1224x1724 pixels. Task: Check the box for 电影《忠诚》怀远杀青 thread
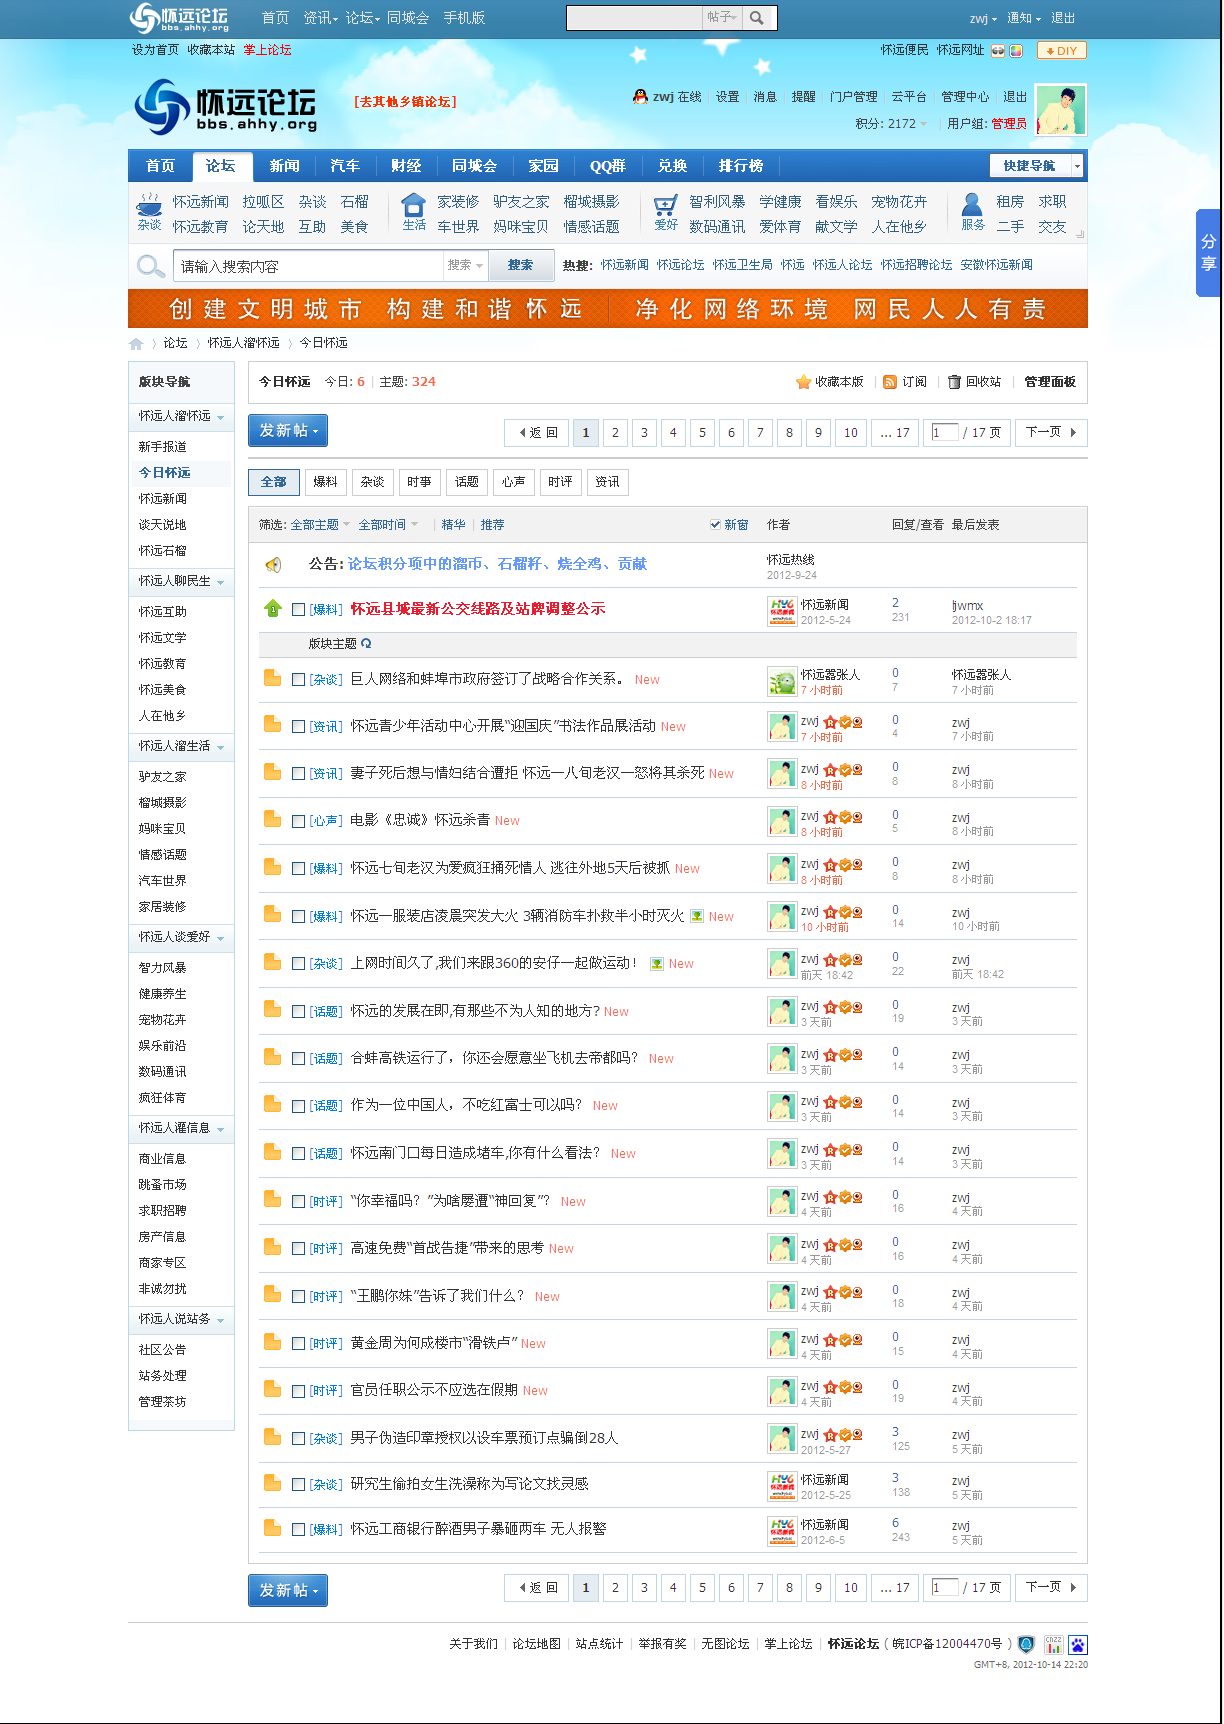(x=298, y=820)
